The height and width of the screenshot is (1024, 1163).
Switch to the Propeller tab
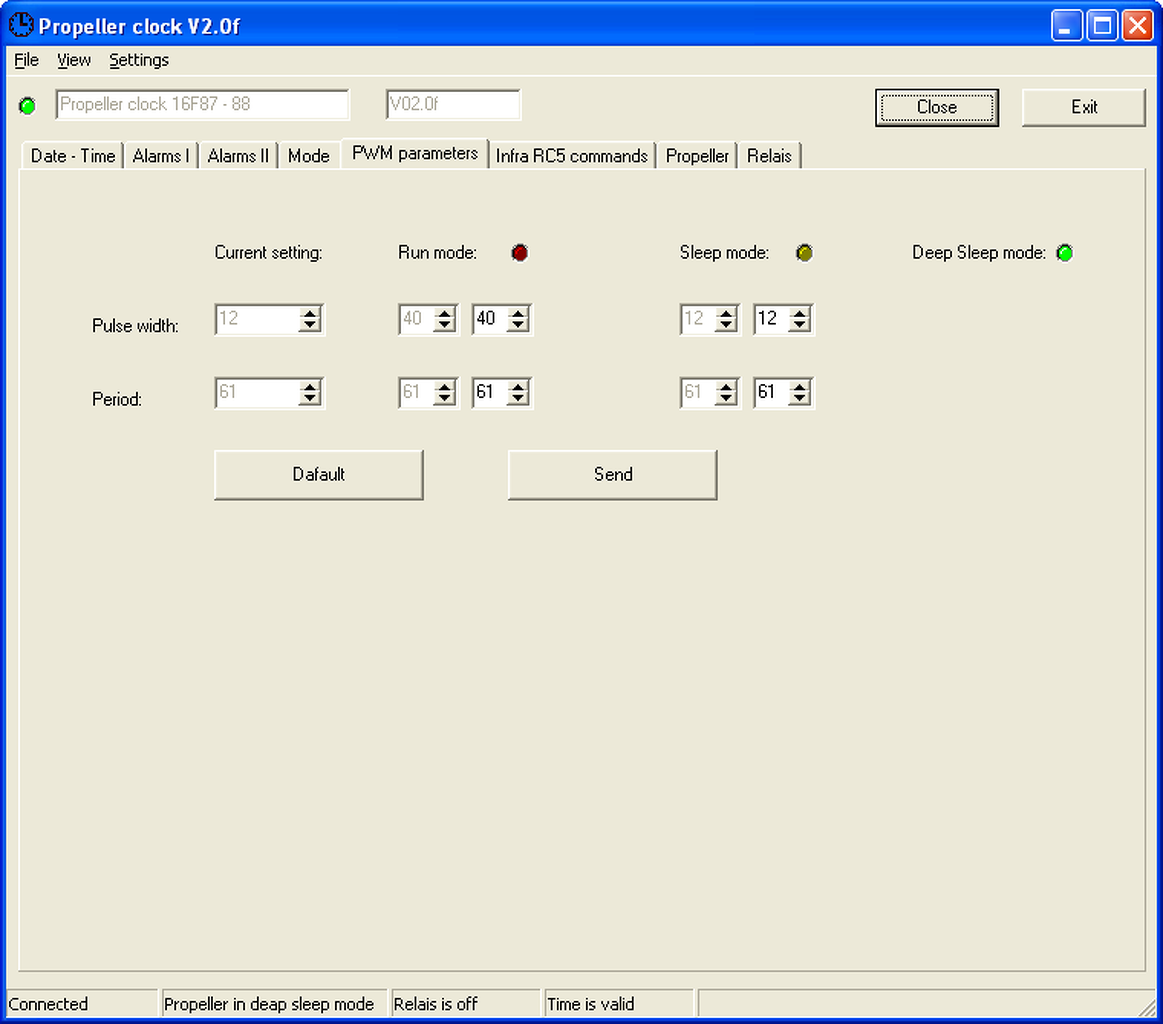pos(697,156)
